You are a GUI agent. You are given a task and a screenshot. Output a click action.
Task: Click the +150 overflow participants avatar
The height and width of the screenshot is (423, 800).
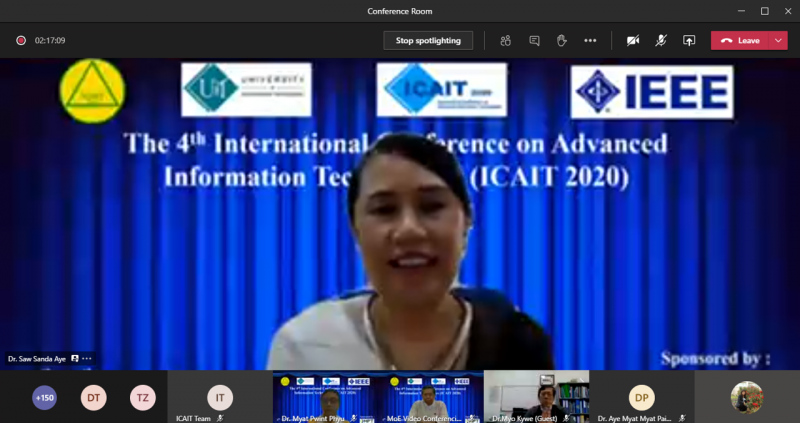[45, 397]
